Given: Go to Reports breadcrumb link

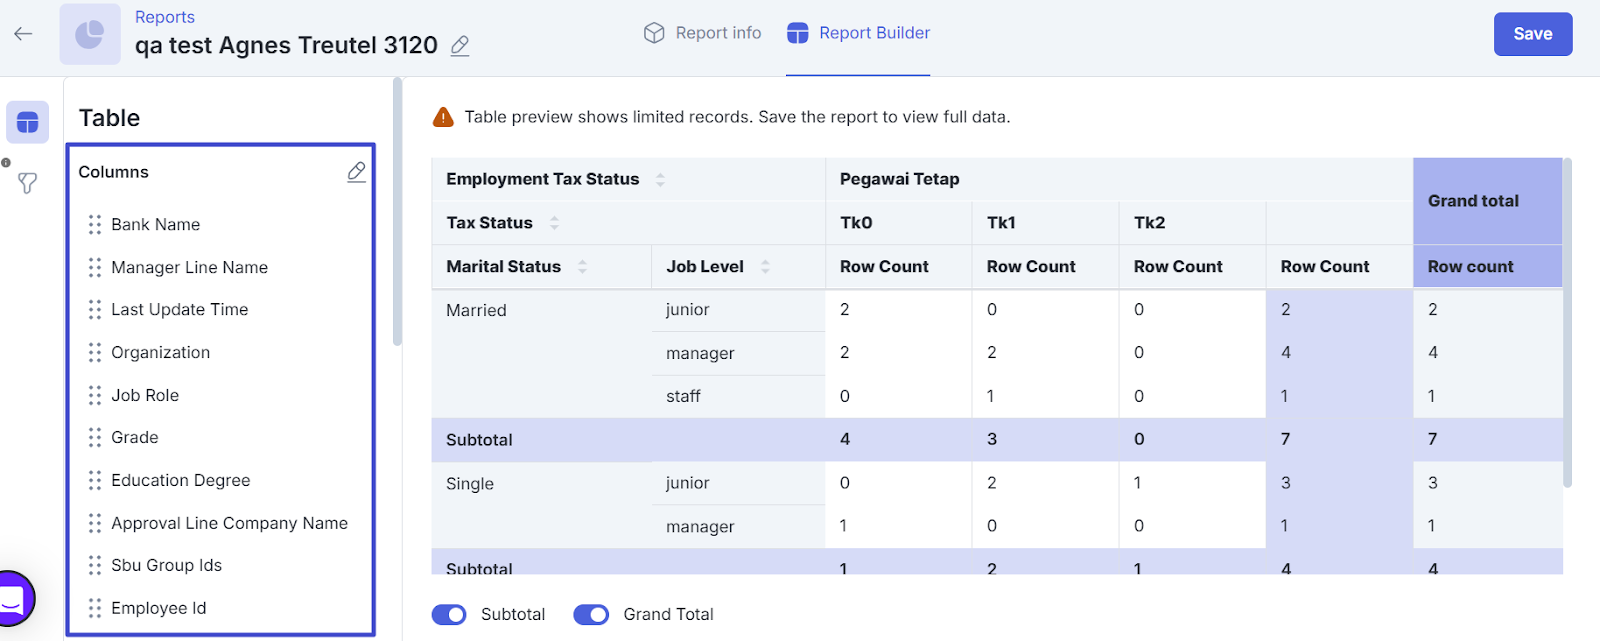Looking at the screenshot, I should [165, 17].
